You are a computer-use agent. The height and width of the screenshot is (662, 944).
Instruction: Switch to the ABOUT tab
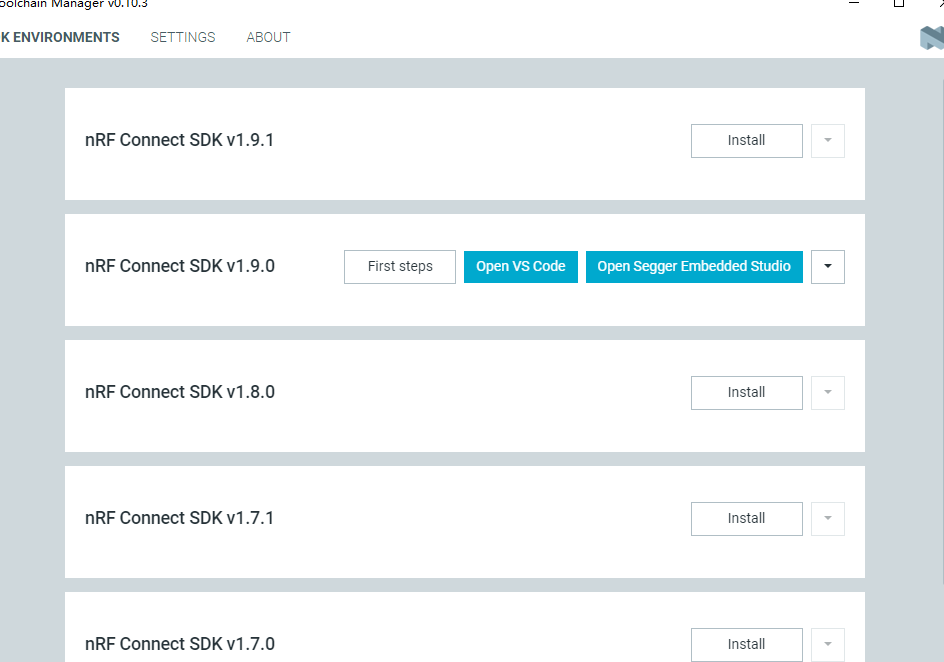click(x=268, y=37)
